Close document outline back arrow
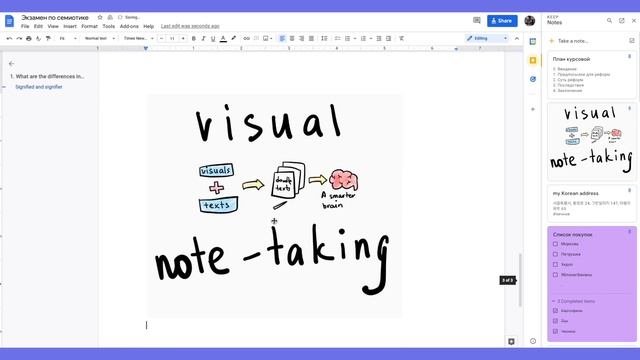Viewport: 640px width, 360px height. [11, 64]
